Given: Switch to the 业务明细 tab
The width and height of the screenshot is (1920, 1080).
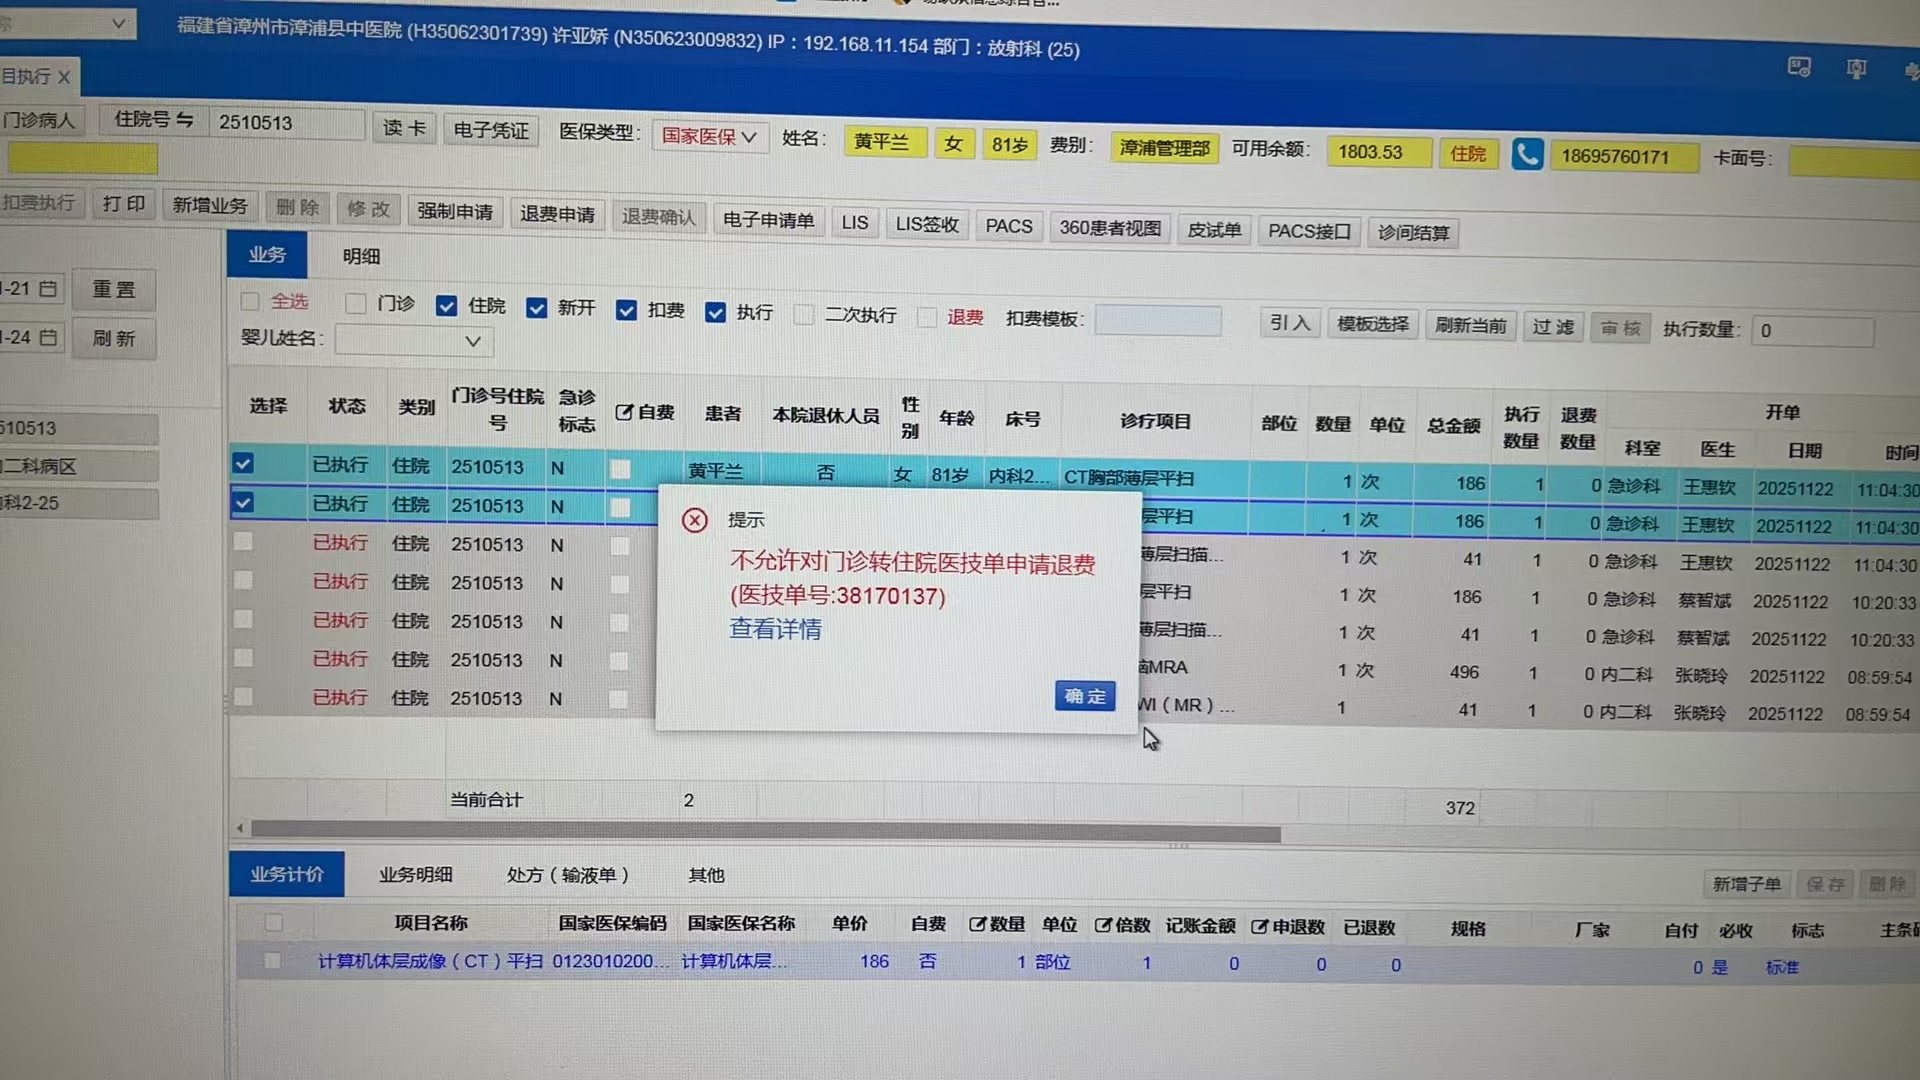Looking at the screenshot, I should click(415, 874).
